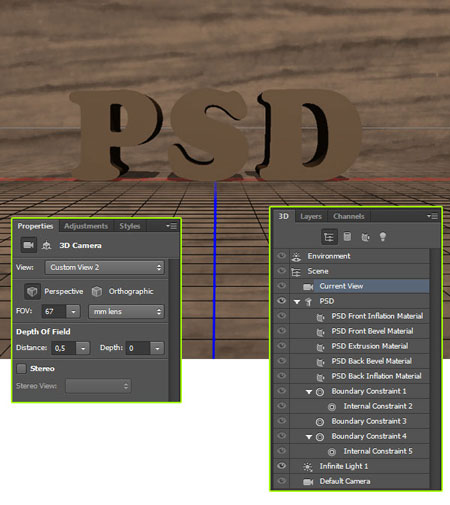
Task: Hide the PSD mesh with eye icon
Action: (281, 301)
